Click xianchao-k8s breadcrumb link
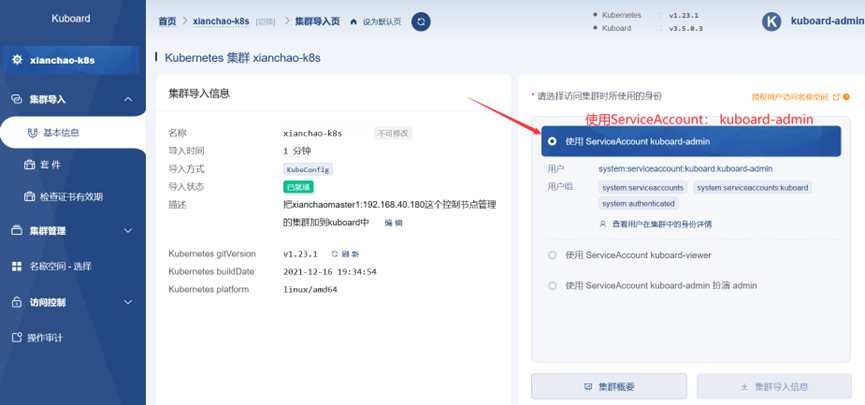Viewport: 865px width, 405px height. [222, 22]
